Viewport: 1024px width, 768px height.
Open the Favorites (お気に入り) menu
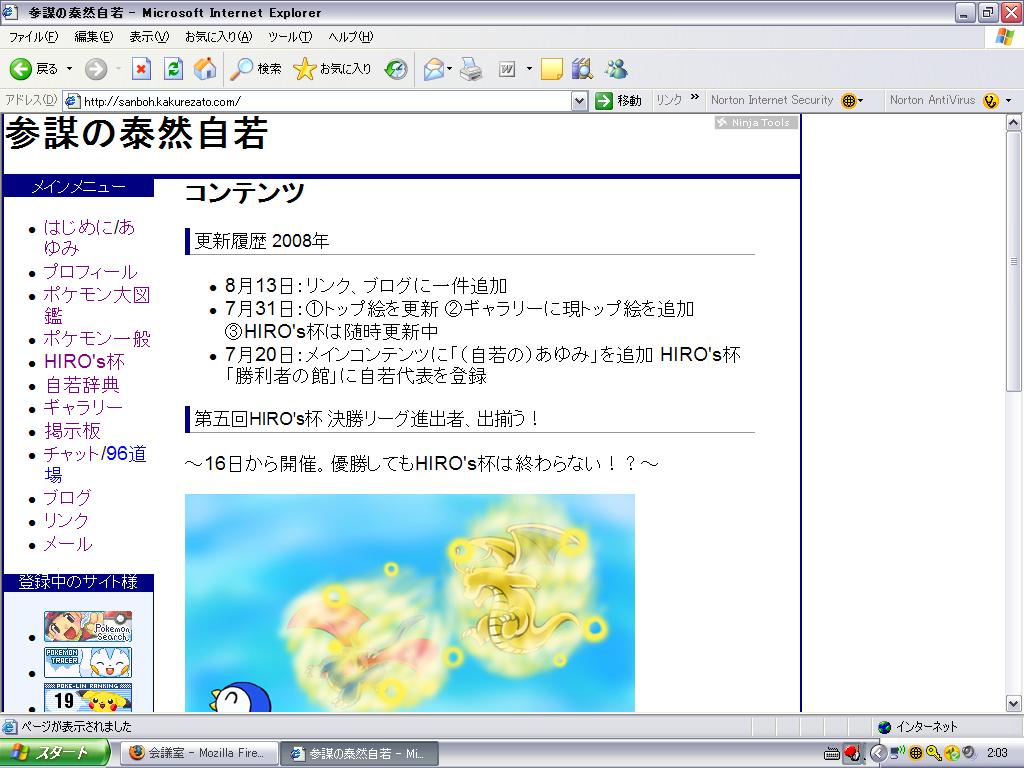click(x=218, y=37)
